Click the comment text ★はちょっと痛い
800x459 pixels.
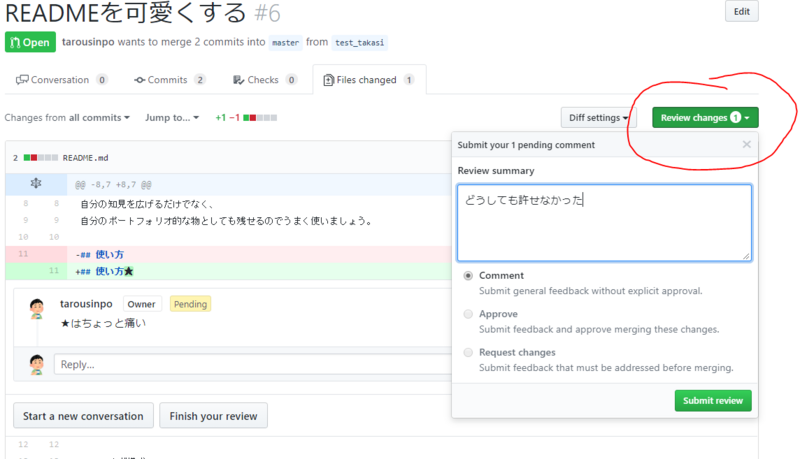[x=103, y=323]
